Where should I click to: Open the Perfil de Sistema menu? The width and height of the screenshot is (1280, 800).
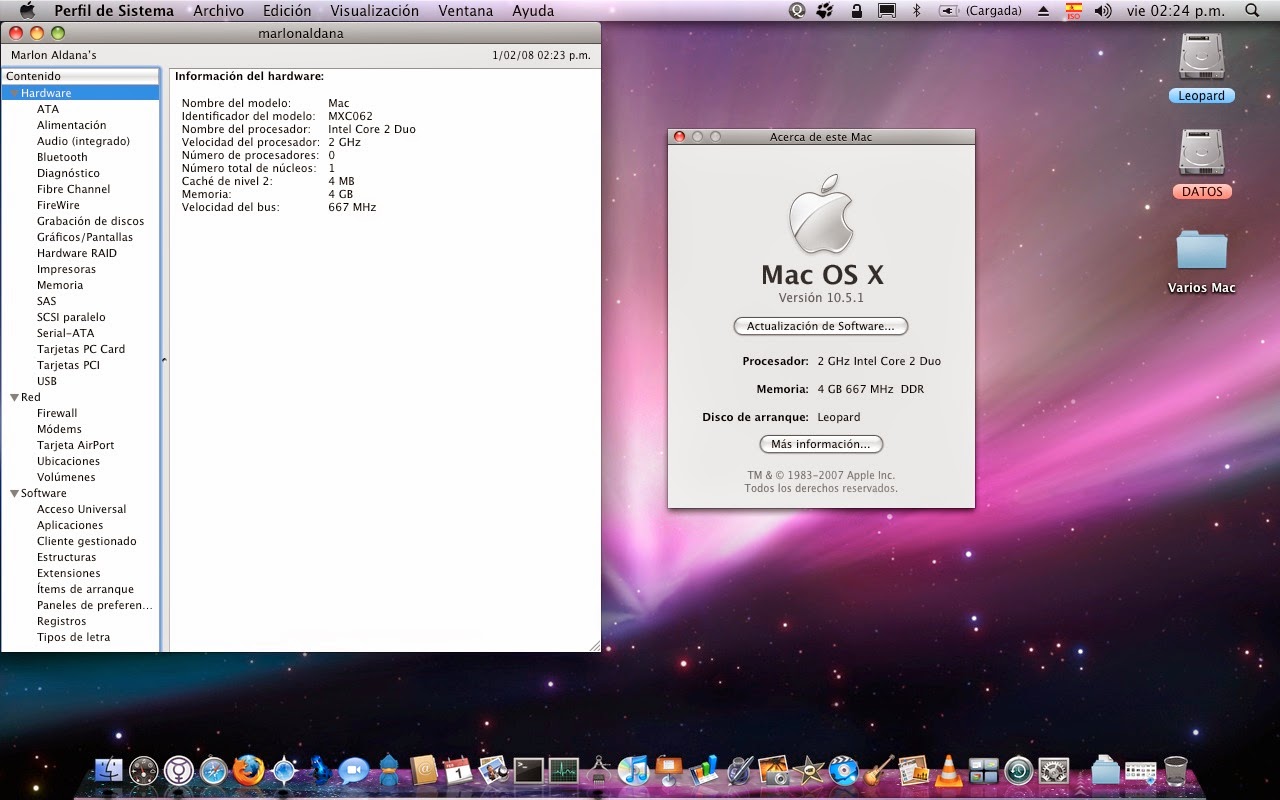point(113,11)
